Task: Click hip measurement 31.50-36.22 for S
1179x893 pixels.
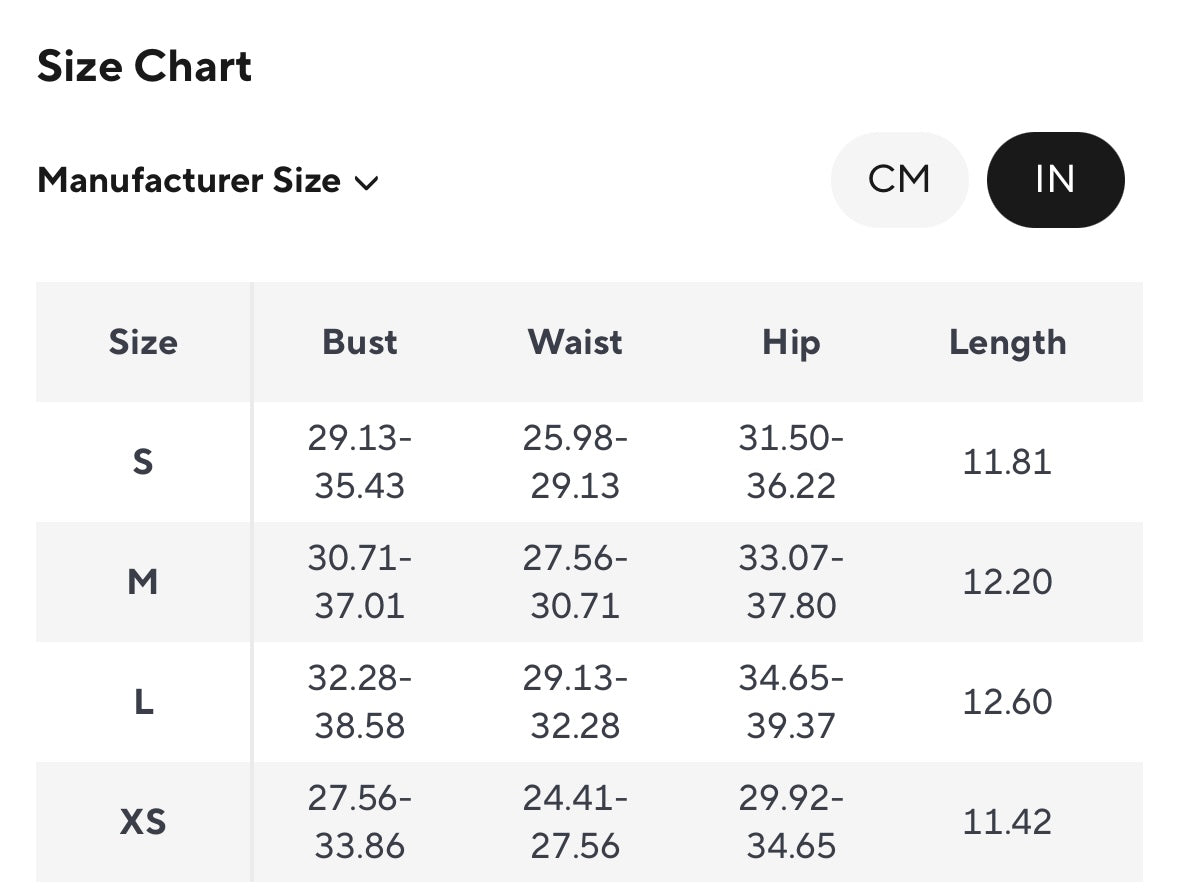Action: (x=791, y=462)
